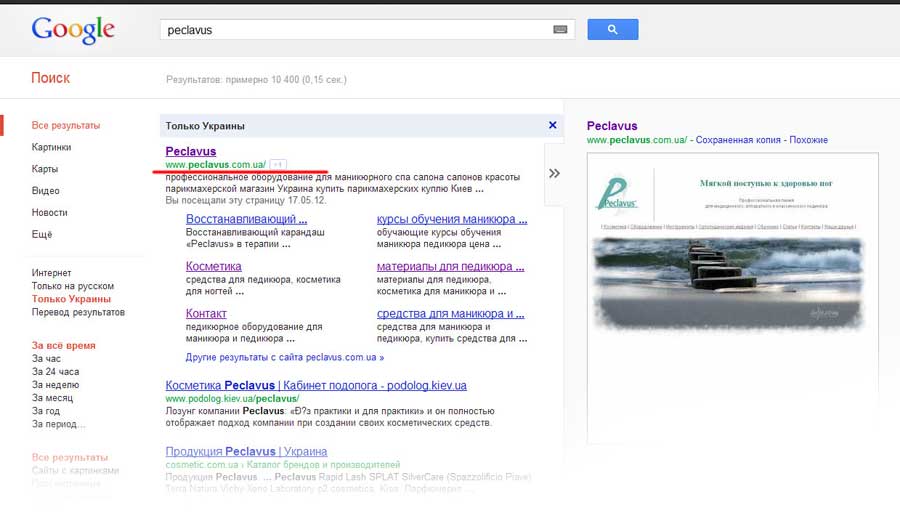Open the За период custom range option

58,424
